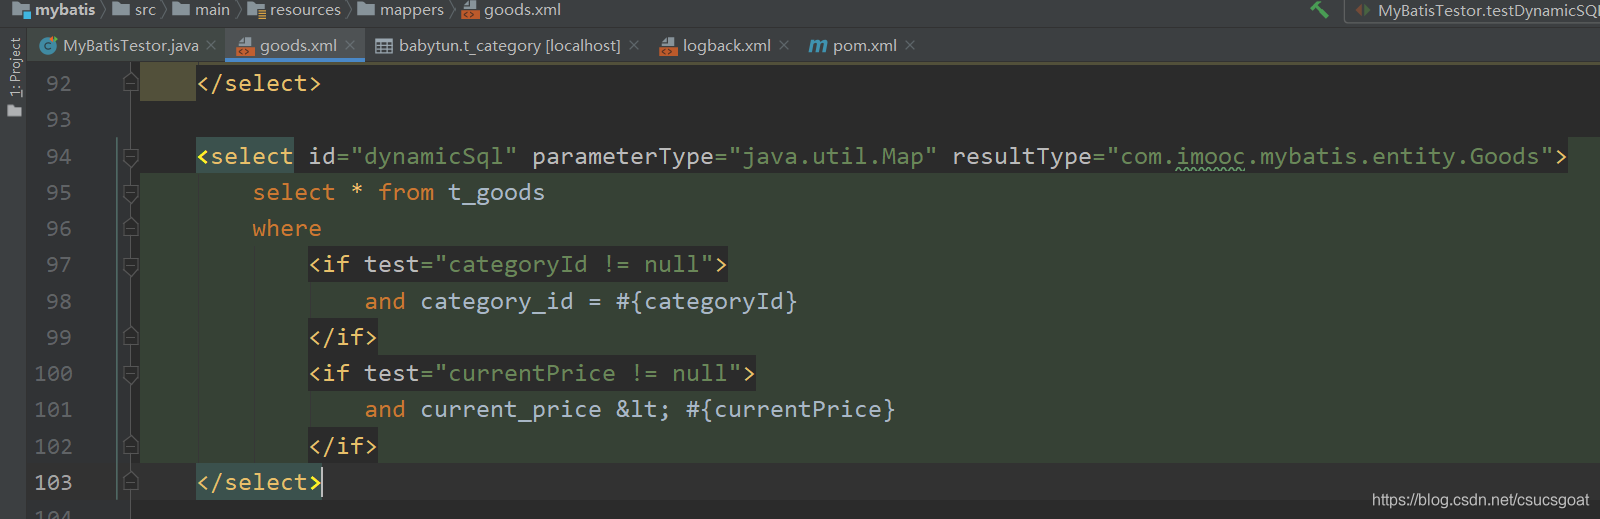Click the folder icon below Project label
The width and height of the screenshot is (1600, 519).
click(x=14, y=109)
